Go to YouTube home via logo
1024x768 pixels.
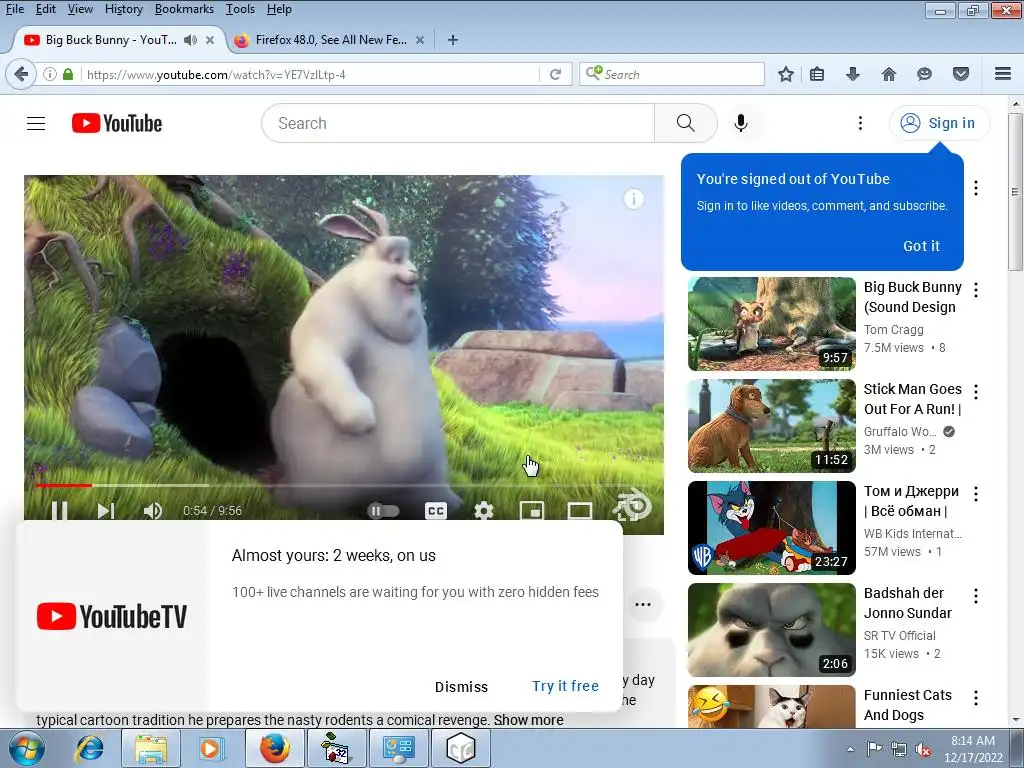117,123
